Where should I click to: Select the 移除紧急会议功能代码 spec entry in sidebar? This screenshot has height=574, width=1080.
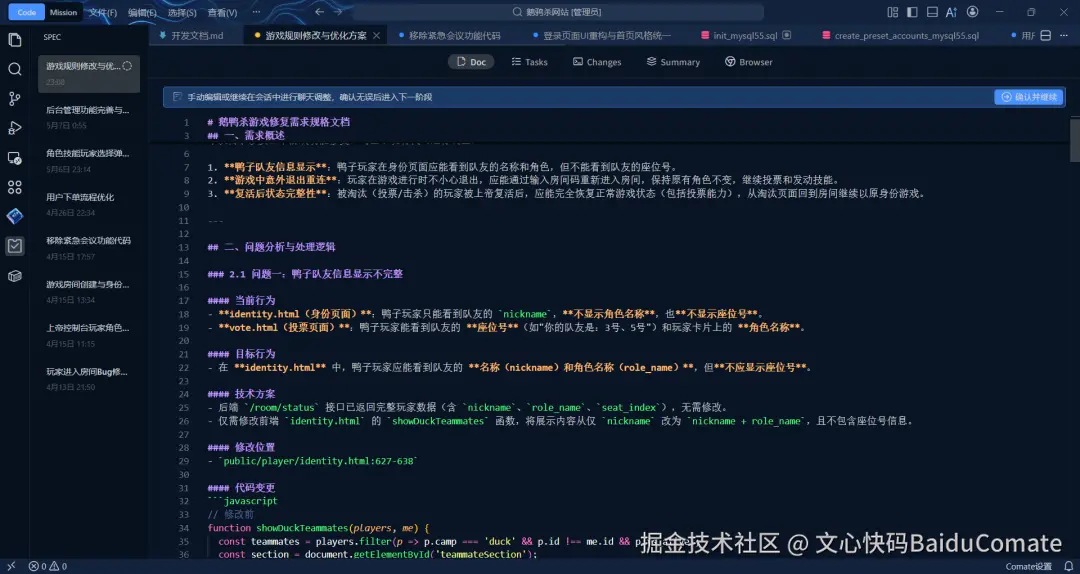tap(89, 248)
